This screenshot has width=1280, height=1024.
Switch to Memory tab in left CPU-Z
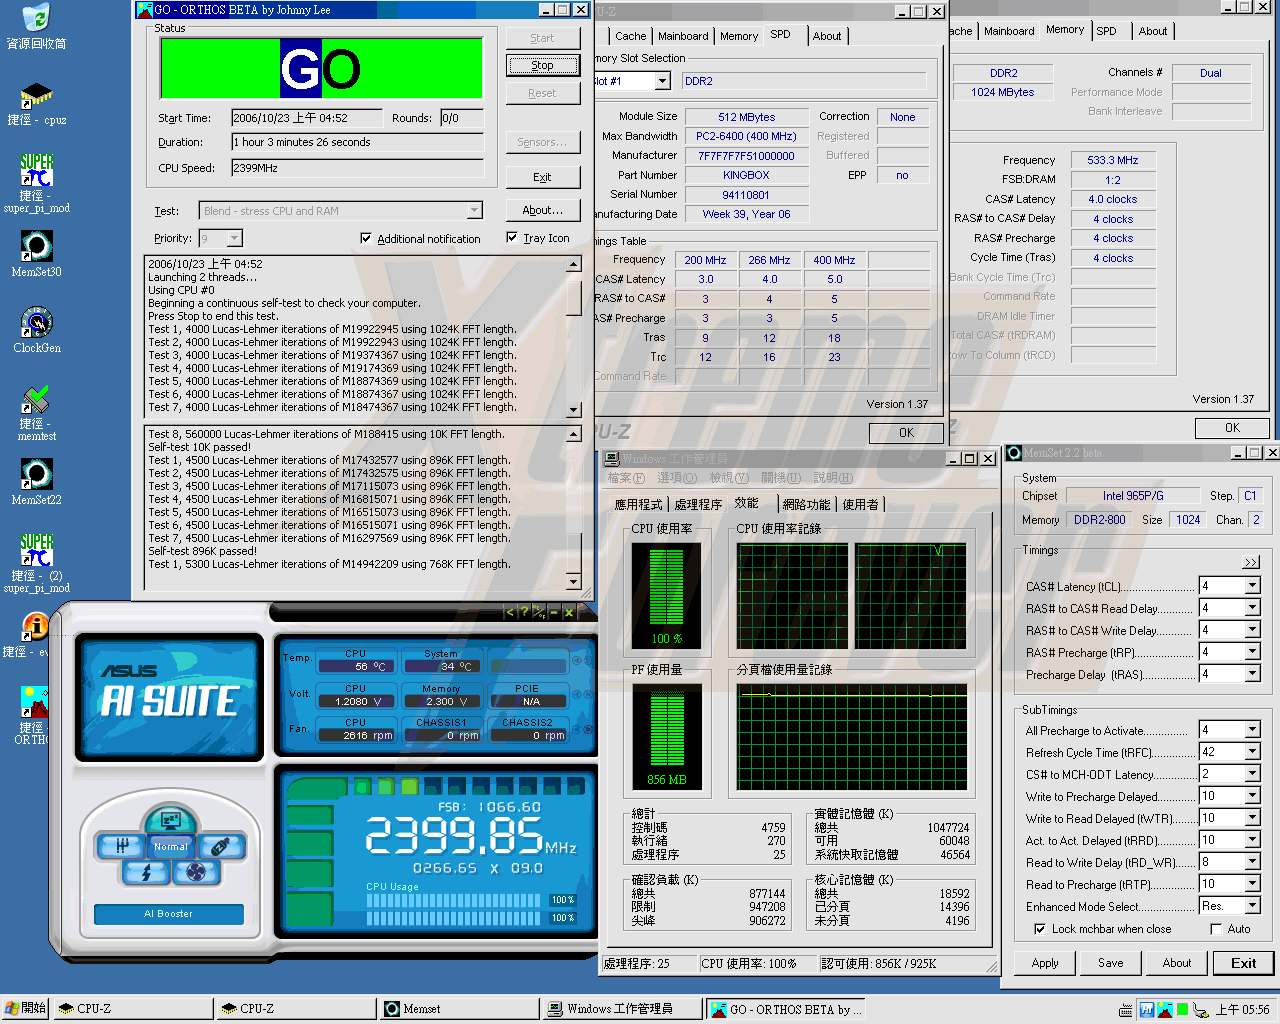[x=739, y=36]
